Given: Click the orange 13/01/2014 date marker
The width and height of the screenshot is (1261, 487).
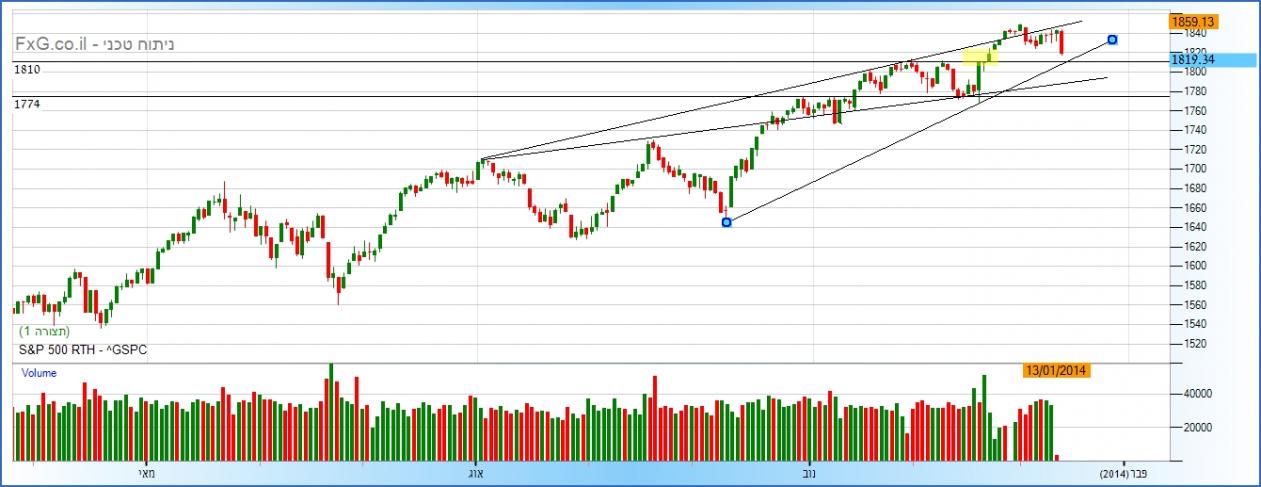Looking at the screenshot, I should click(1056, 370).
